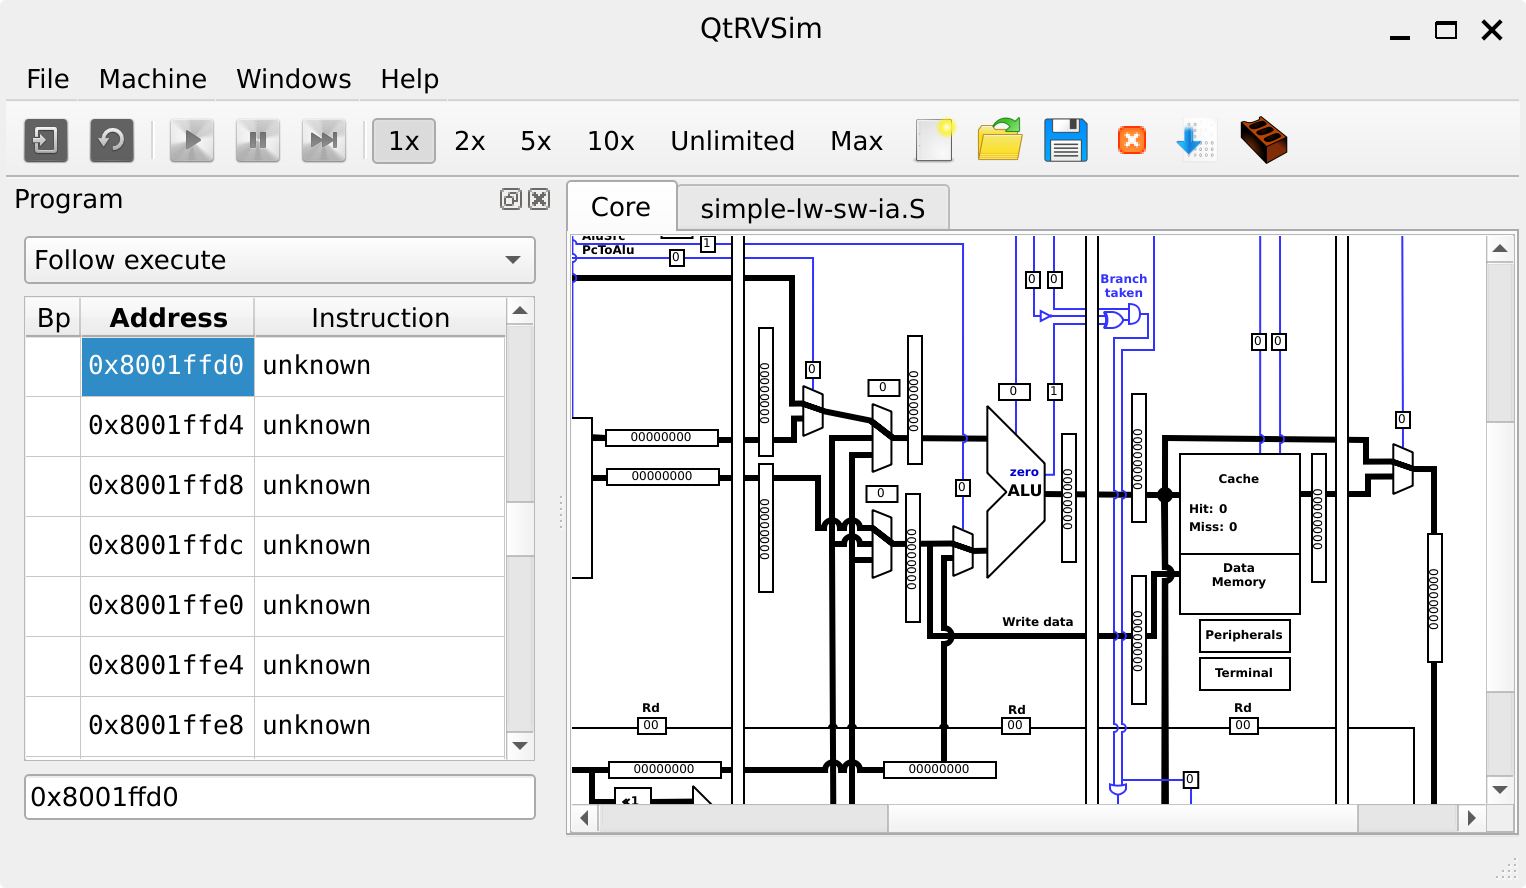Image resolution: width=1526 pixels, height=888 pixels.
Task: Click the New source file icon
Action: pos(934,141)
